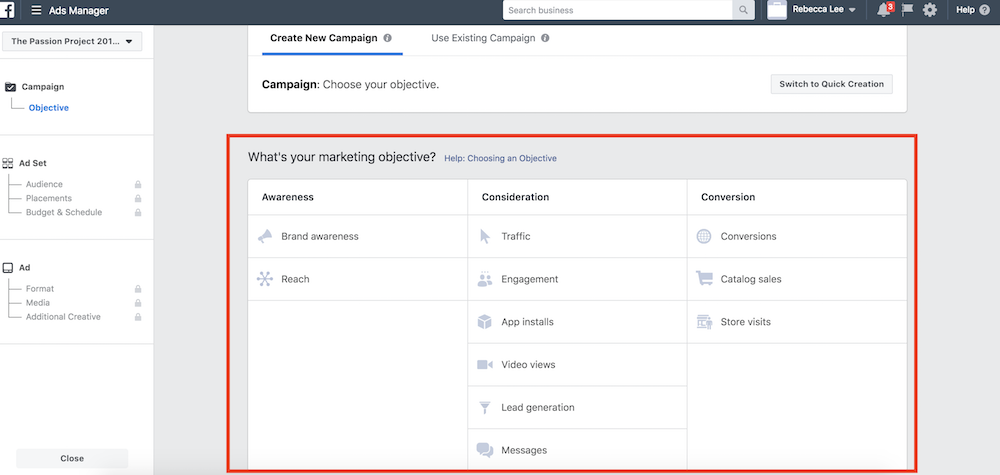Click the Conversions globe icon

(x=703, y=237)
